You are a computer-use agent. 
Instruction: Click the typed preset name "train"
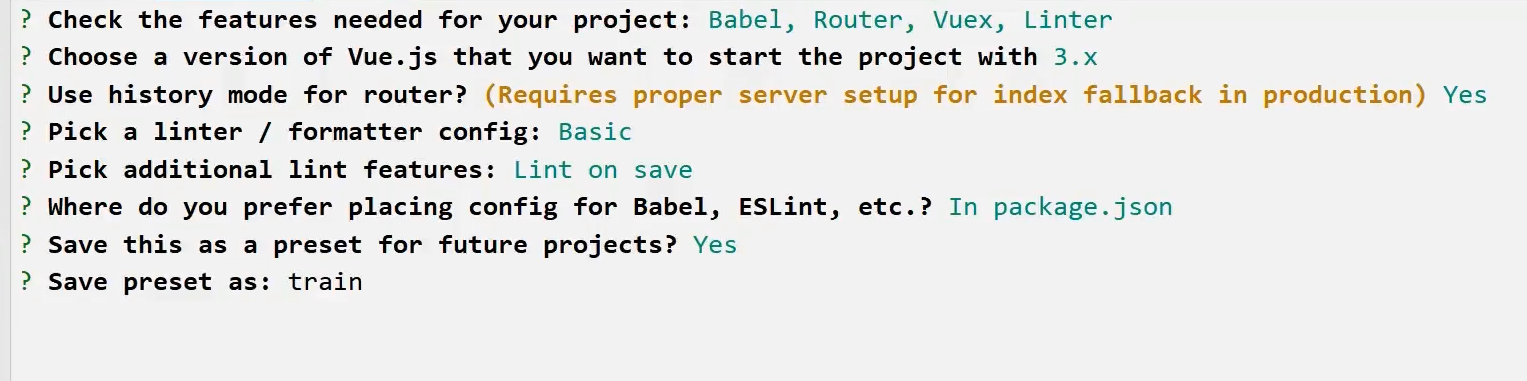point(325,282)
